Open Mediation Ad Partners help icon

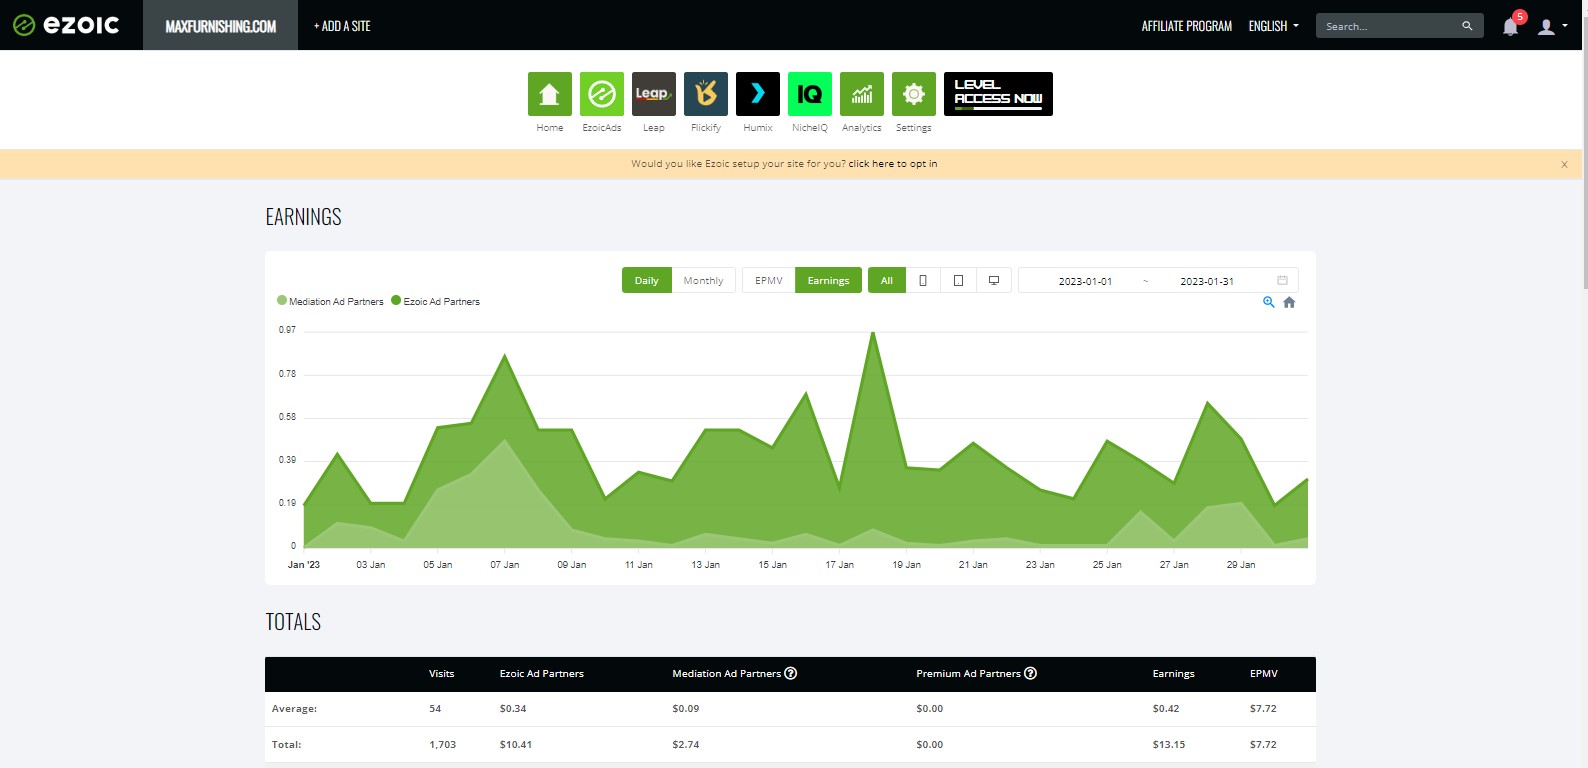click(x=791, y=673)
